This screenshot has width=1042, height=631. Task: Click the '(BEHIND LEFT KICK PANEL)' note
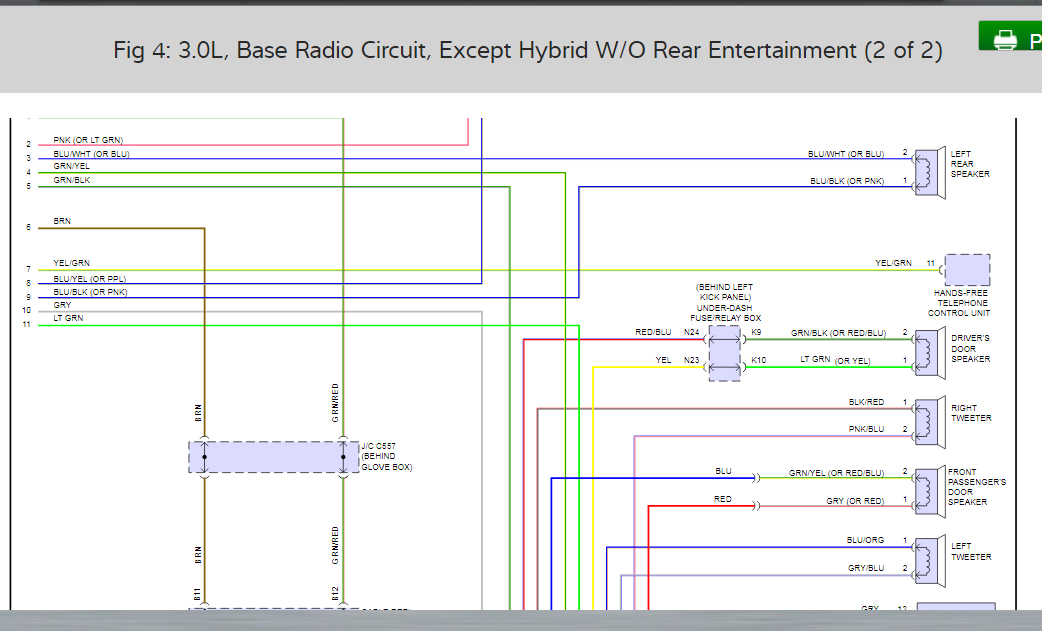724,292
